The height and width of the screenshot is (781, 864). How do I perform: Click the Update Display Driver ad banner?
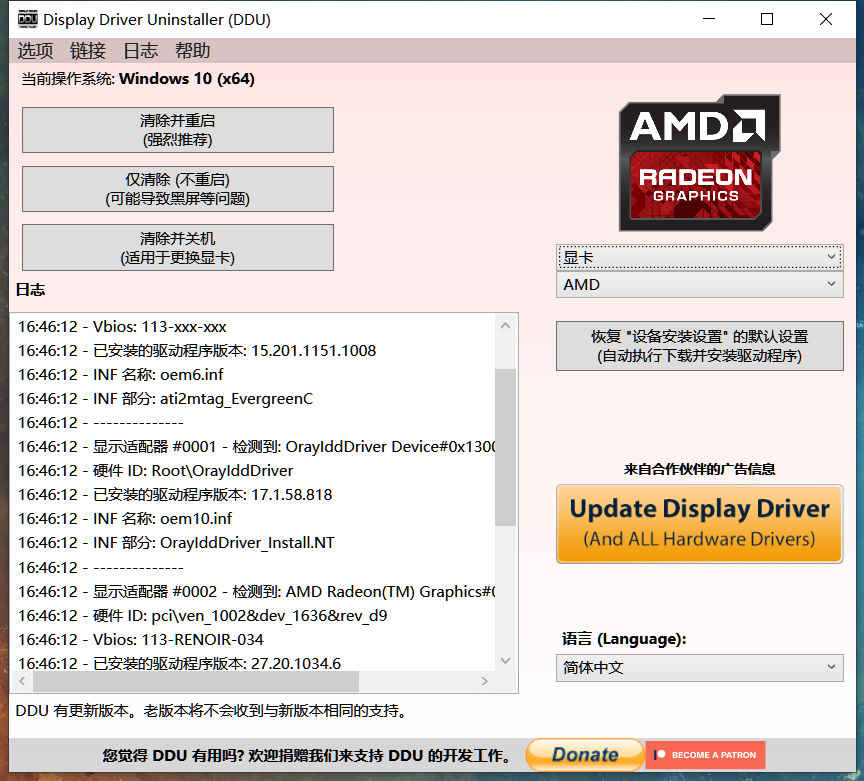699,524
